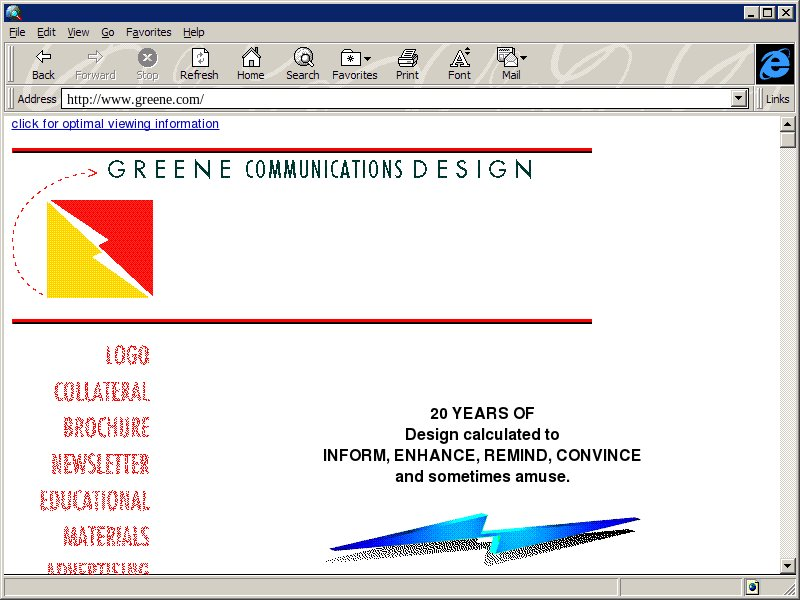Open the File menu
This screenshot has width=800, height=600.
(17, 32)
